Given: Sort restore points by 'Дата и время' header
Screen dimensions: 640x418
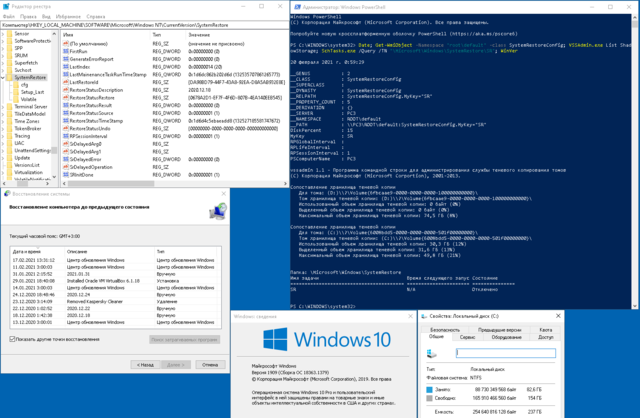Looking at the screenshot, I should [x=38, y=251].
